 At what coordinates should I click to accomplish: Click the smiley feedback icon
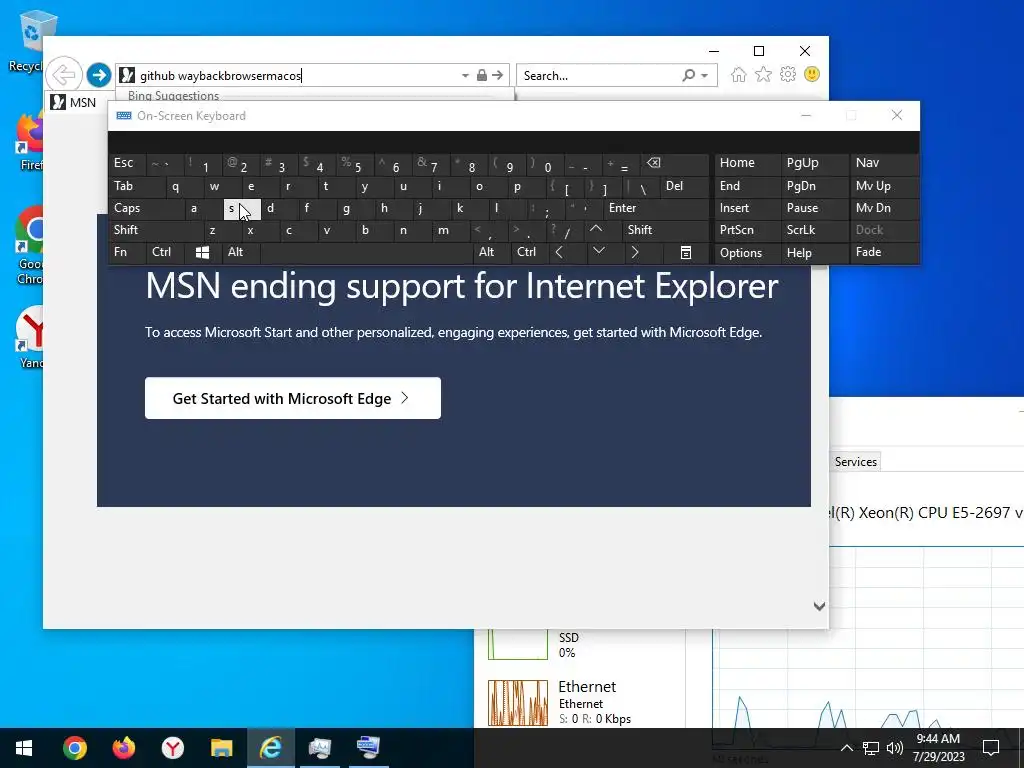[812, 74]
